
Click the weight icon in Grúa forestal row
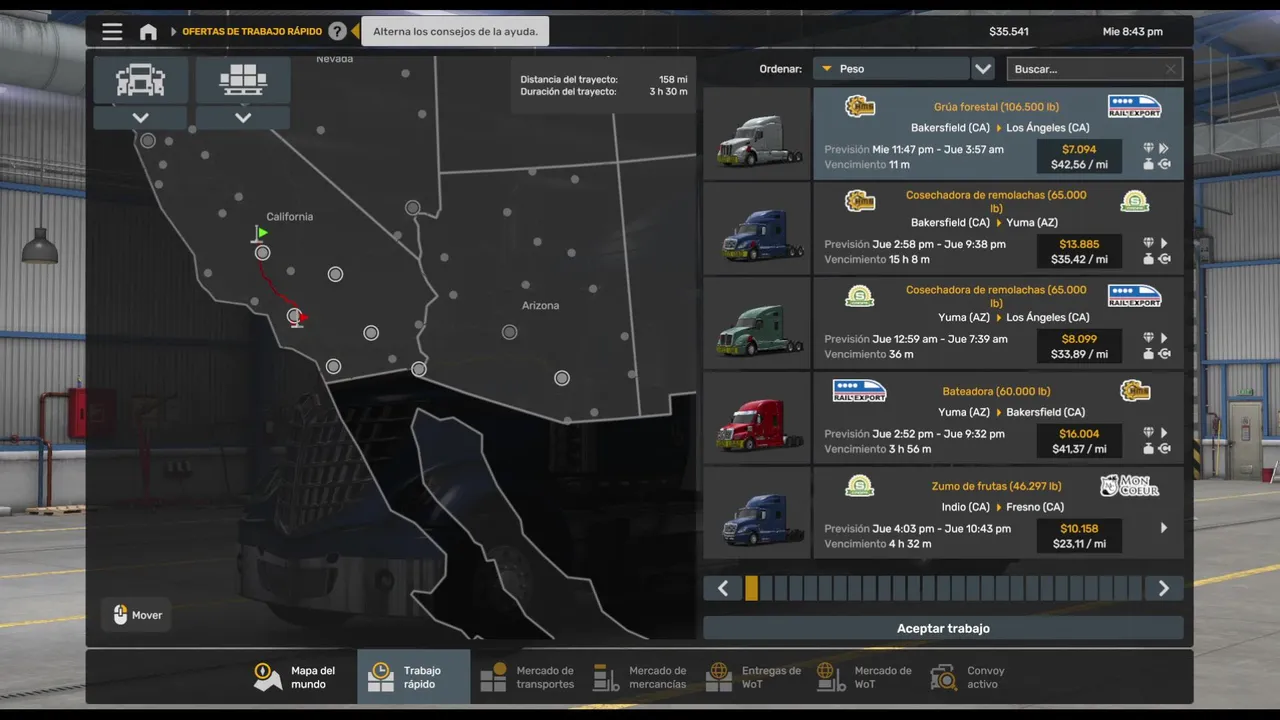[1148, 164]
